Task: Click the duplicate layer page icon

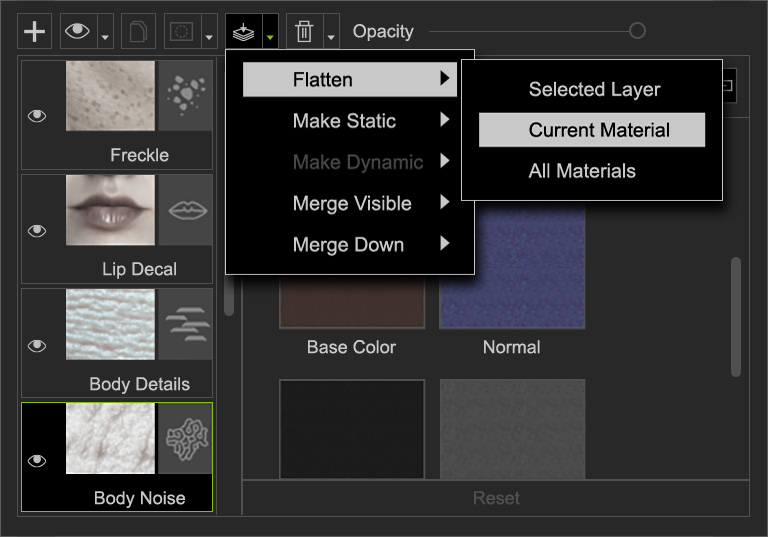Action: point(139,32)
